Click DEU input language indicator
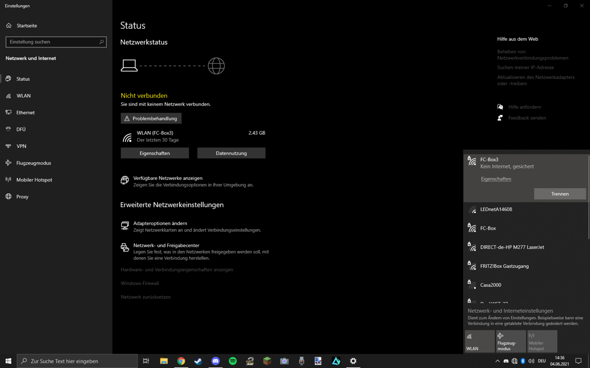The width and height of the screenshot is (590, 368). 542,361
